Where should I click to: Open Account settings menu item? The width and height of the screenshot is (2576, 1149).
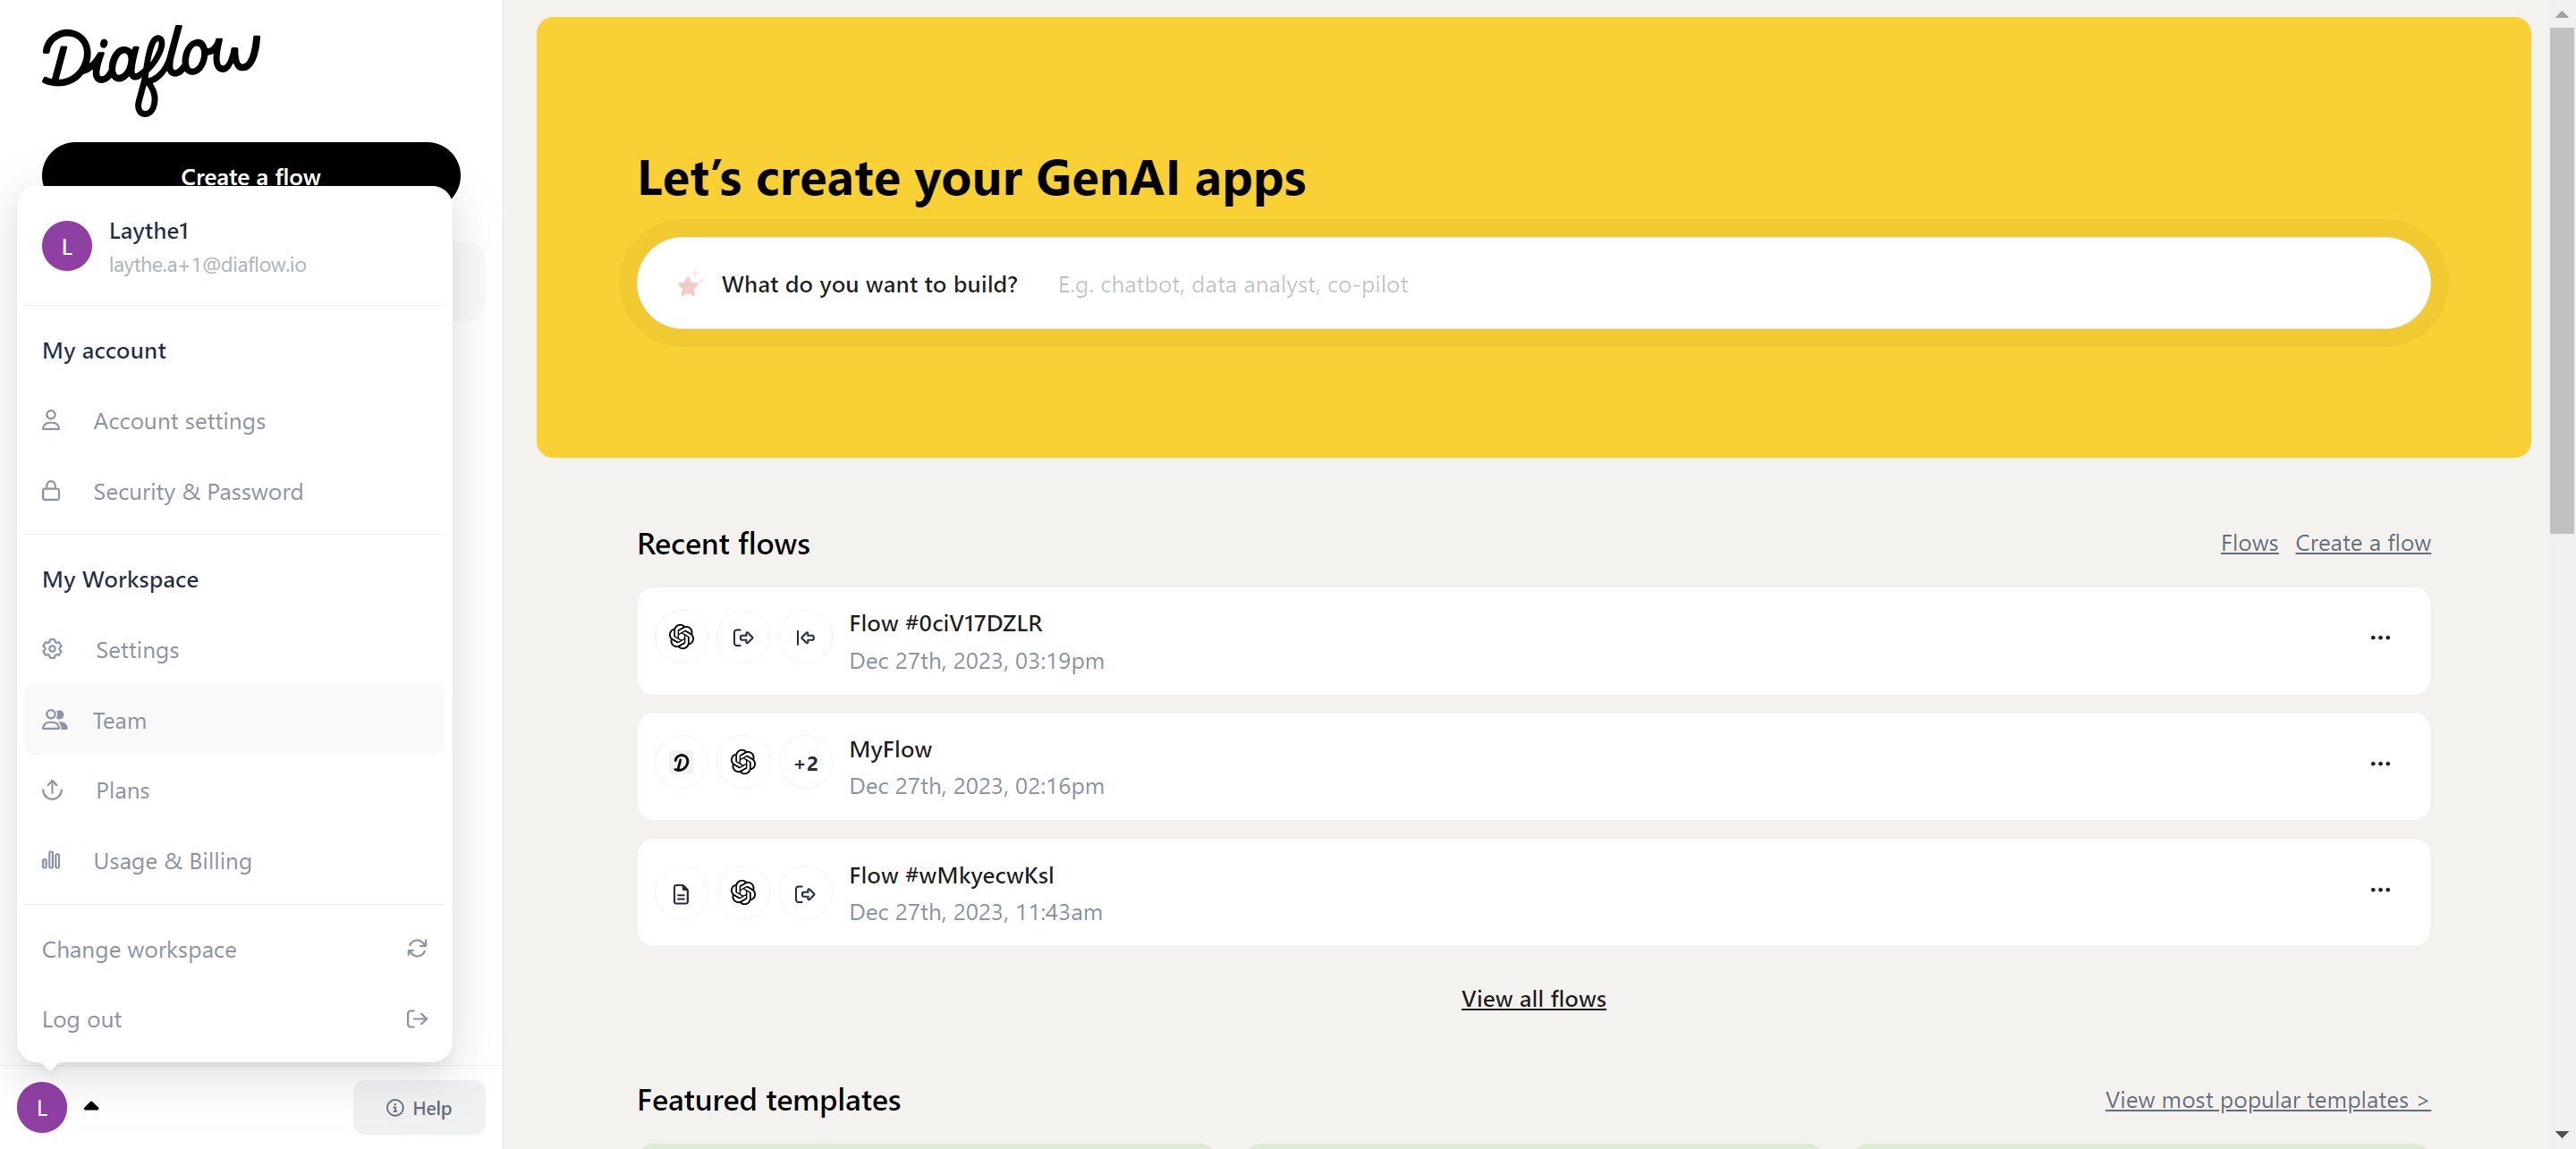pos(179,421)
